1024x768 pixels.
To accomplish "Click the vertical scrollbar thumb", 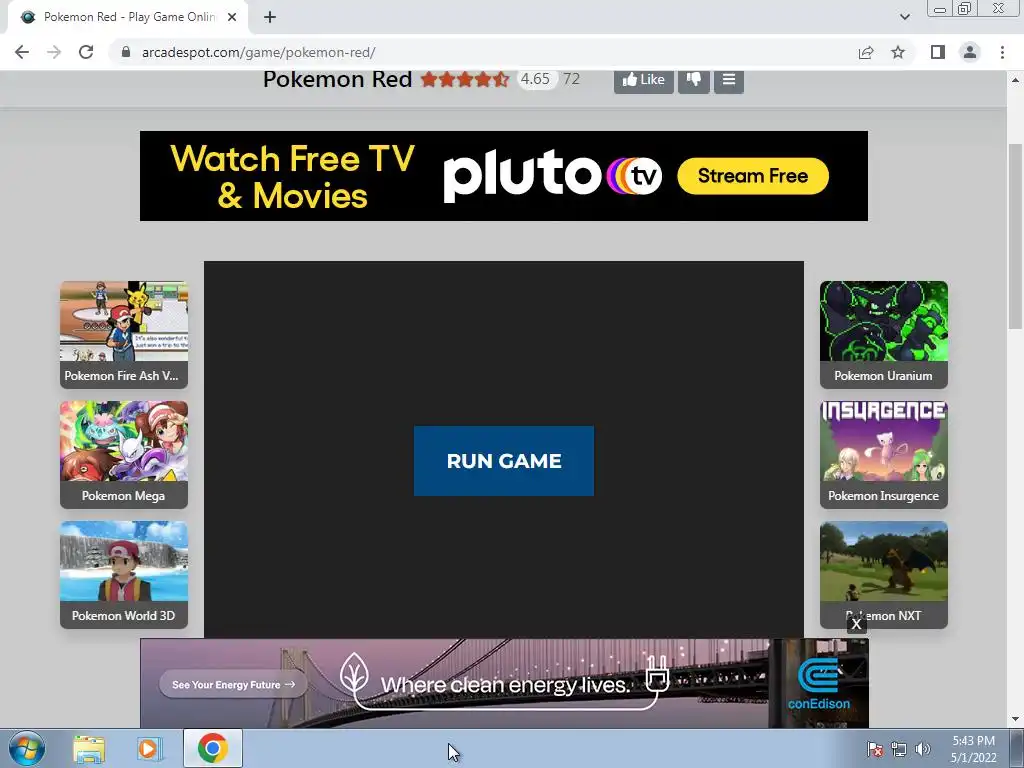I will point(1015,235).
